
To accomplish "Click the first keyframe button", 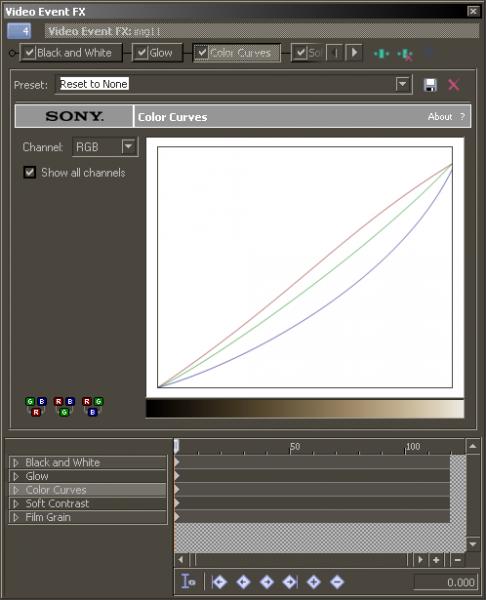I will click(x=220, y=582).
